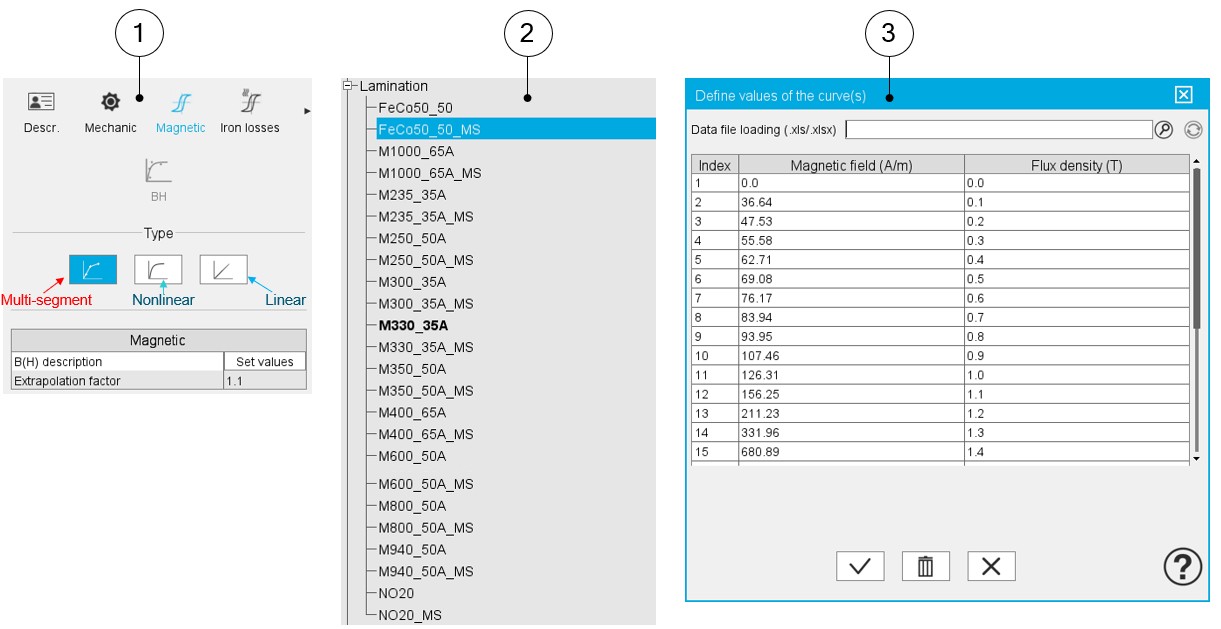Select the Multi-segment curve type

[92, 269]
